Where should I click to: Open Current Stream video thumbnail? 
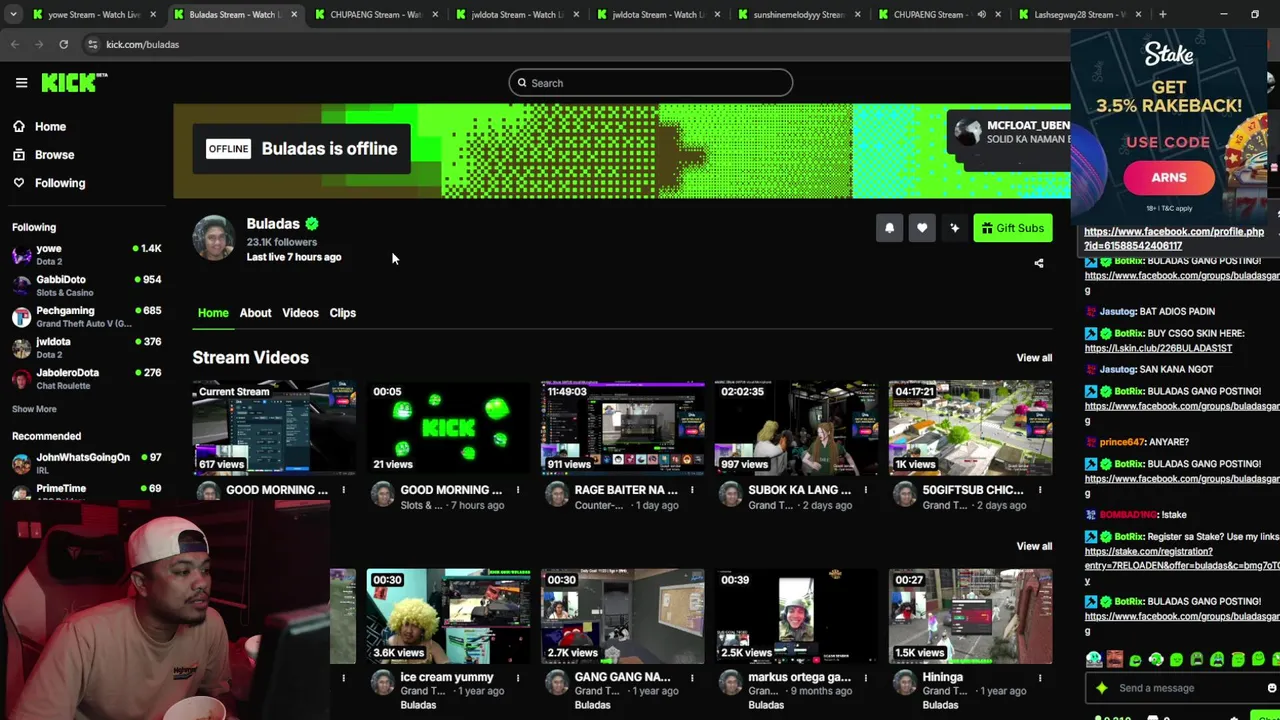click(274, 427)
